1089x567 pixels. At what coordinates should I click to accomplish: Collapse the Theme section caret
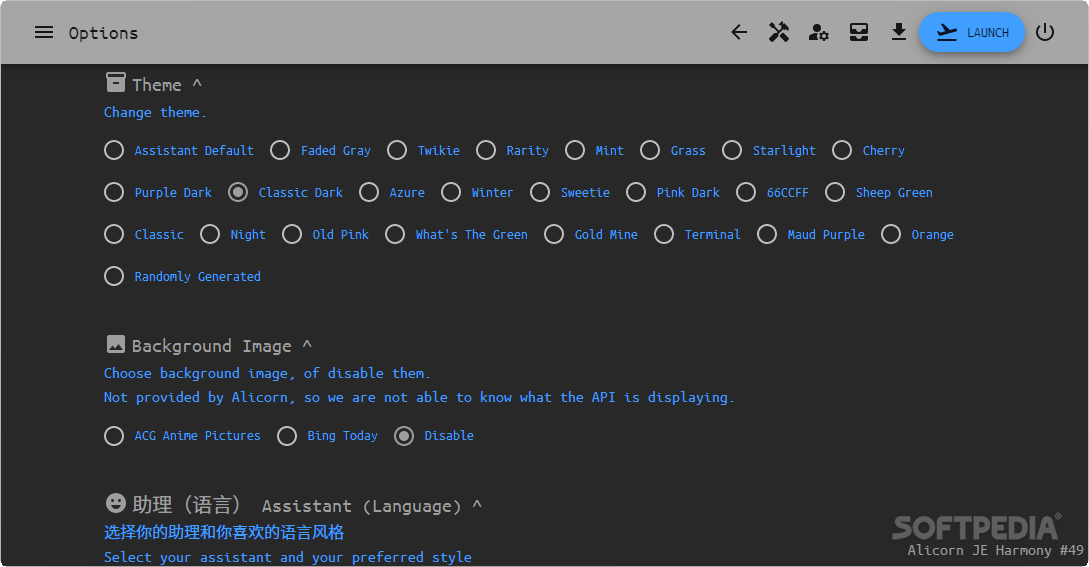(197, 84)
